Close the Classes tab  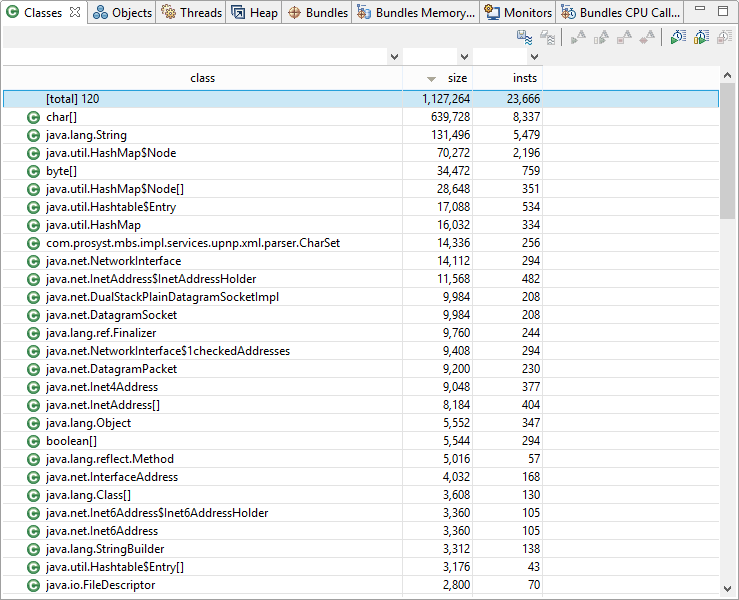(75, 13)
